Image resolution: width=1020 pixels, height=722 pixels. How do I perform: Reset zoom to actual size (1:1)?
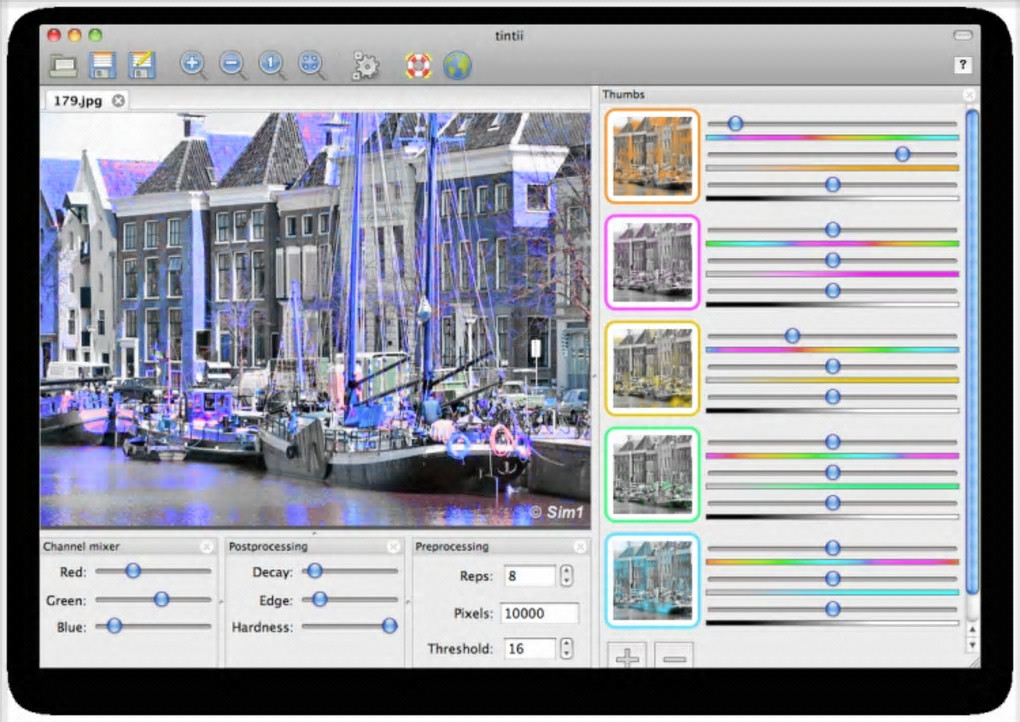(x=271, y=65)
